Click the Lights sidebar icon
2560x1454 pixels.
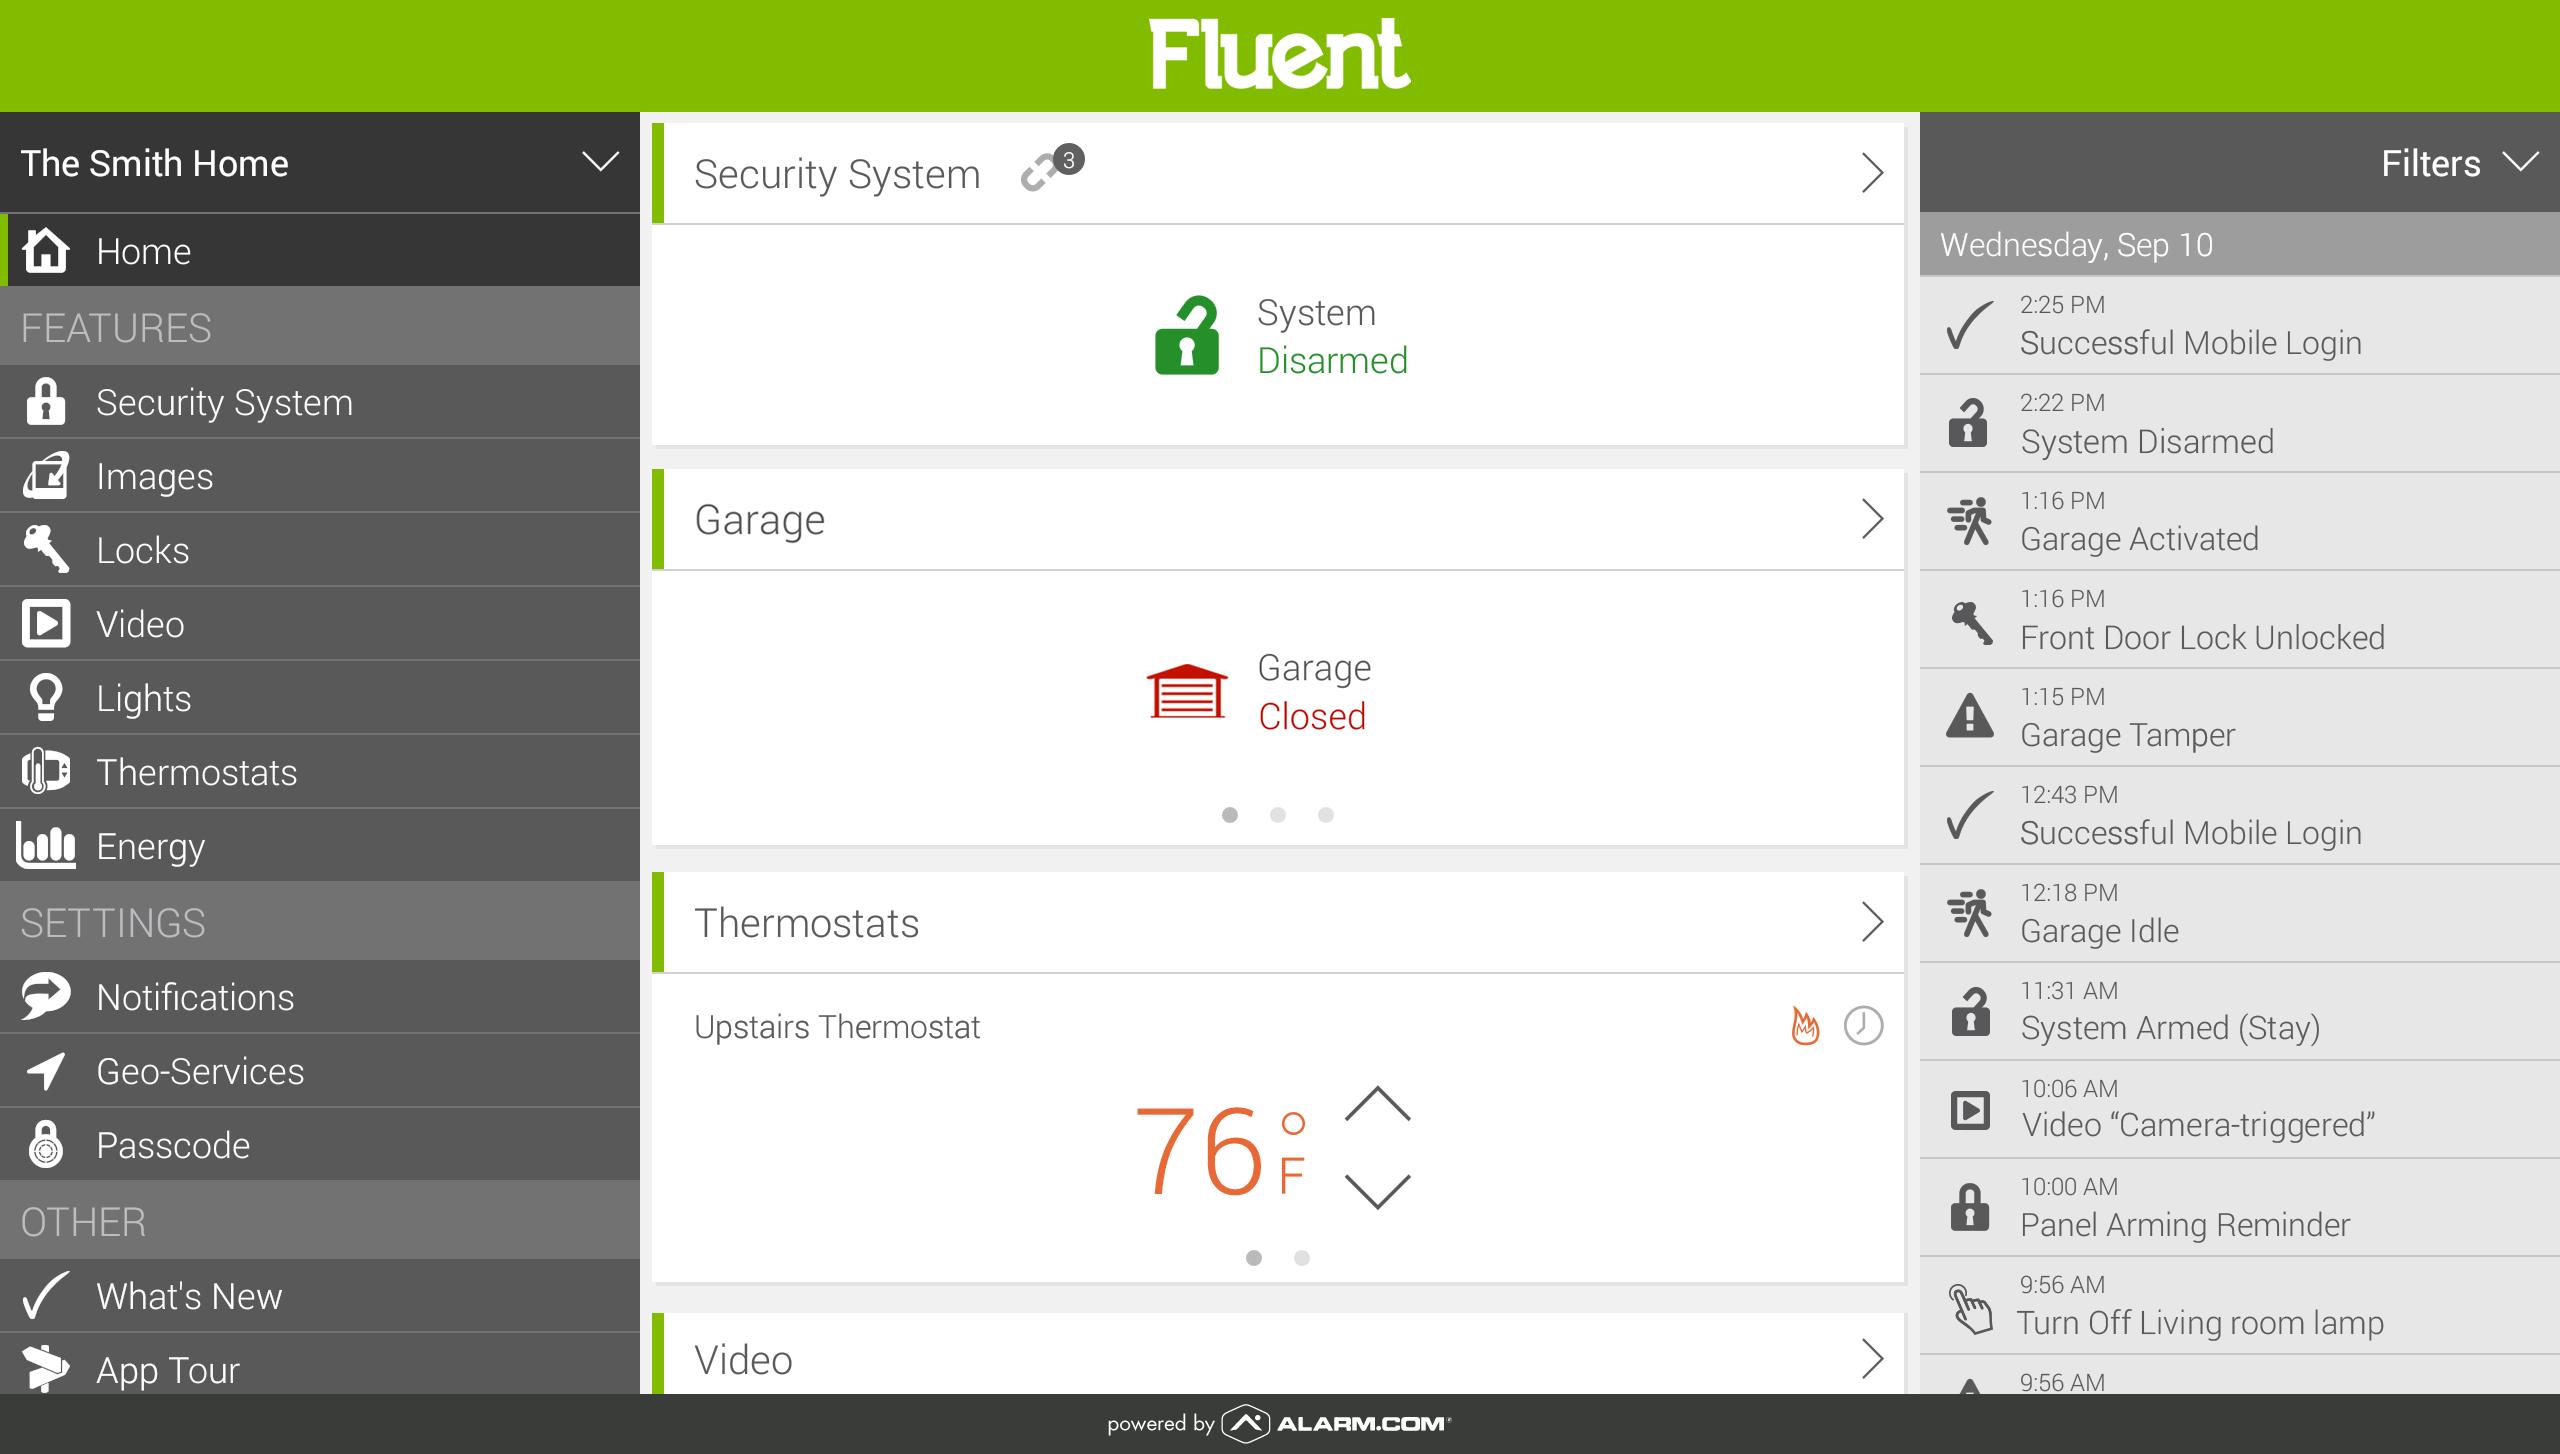pos(47,698)
